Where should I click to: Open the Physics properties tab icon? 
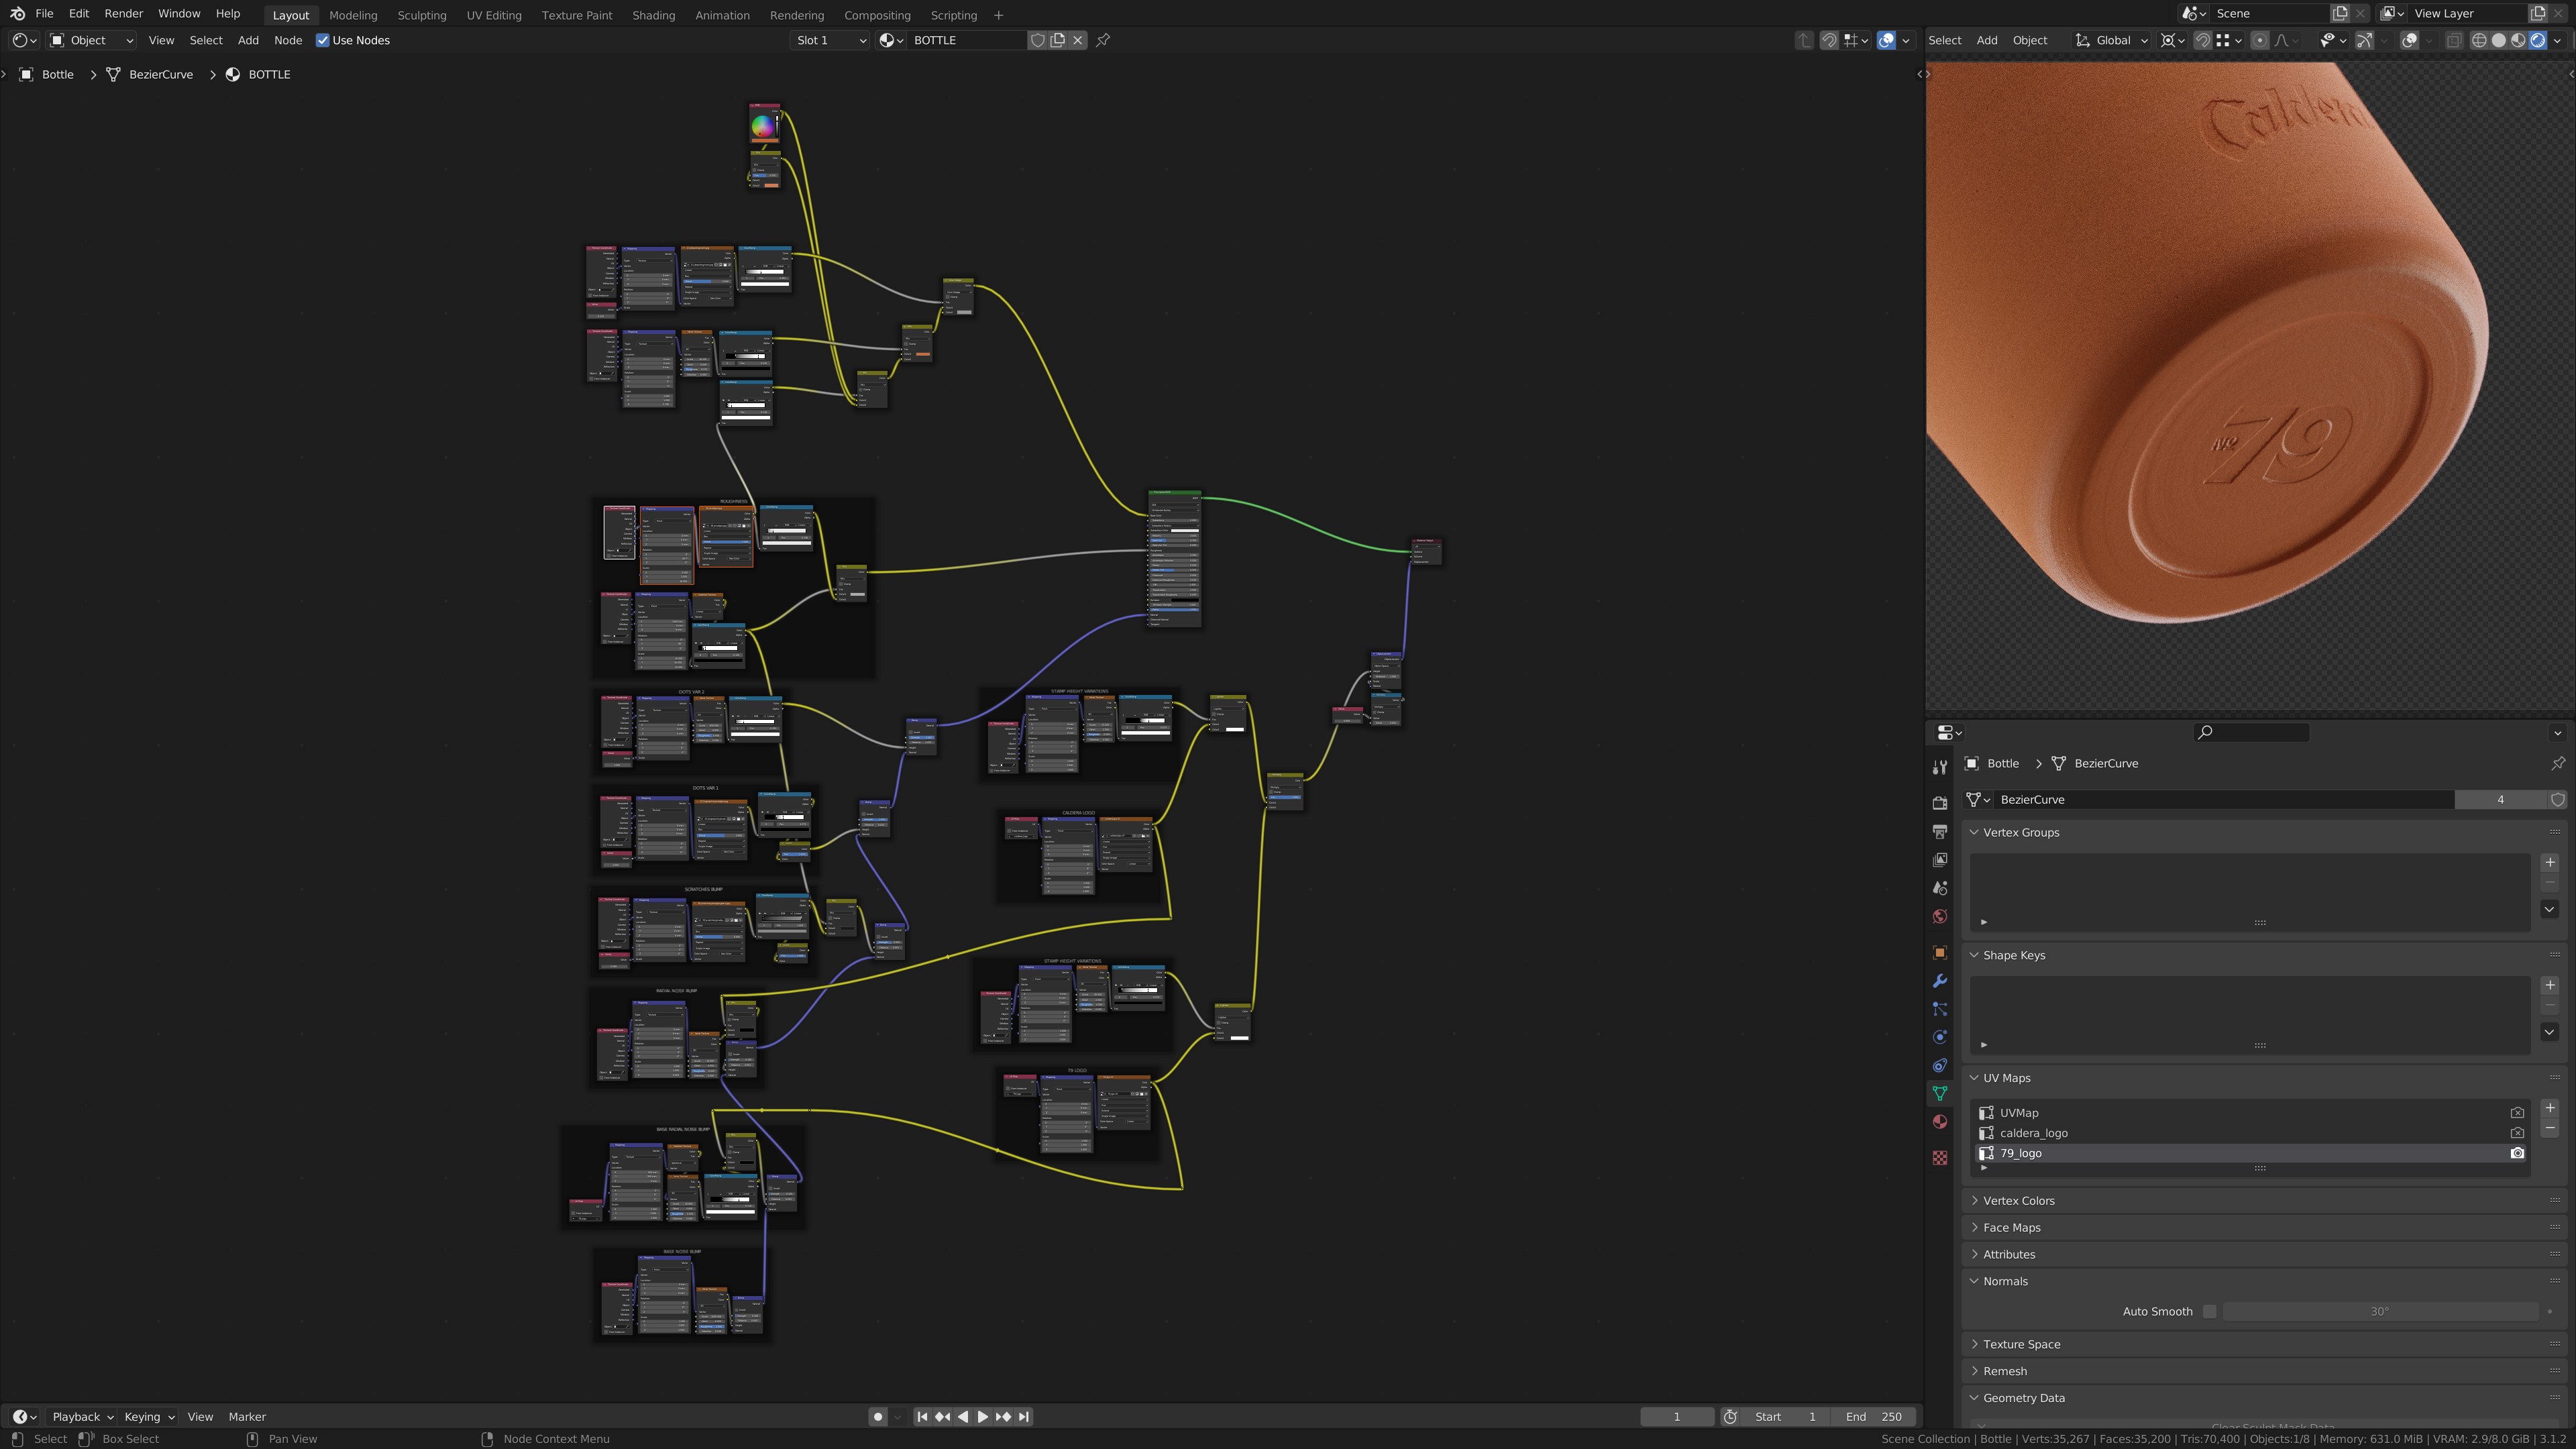point(1939,1037)
